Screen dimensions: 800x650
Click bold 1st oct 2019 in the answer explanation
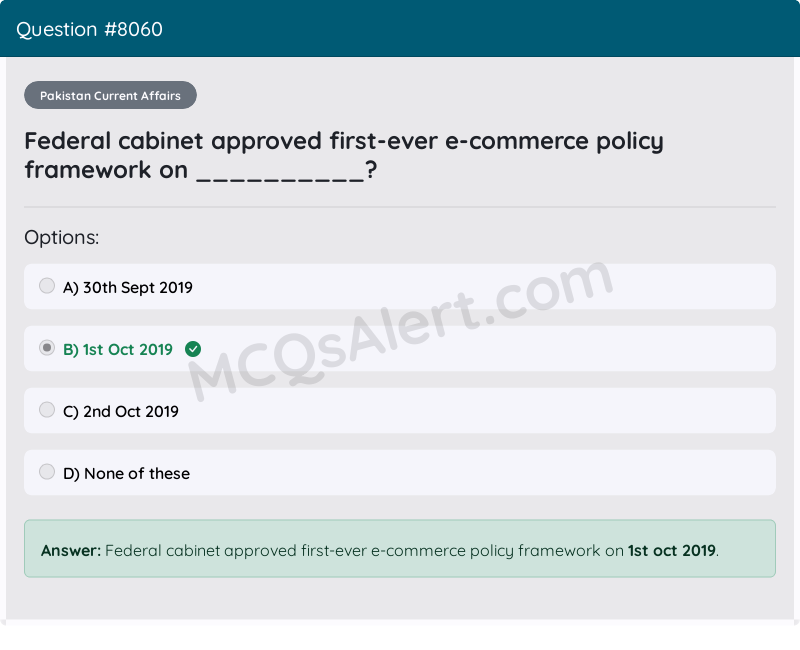[x=672, y=551]
